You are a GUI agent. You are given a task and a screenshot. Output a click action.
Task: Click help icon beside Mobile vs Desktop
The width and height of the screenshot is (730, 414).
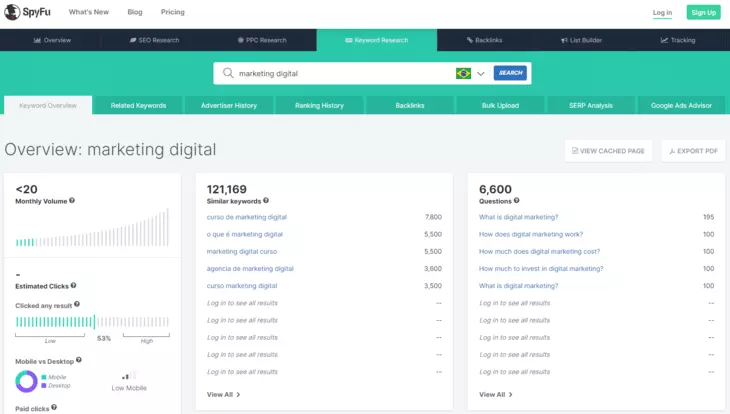coord(79,360)
